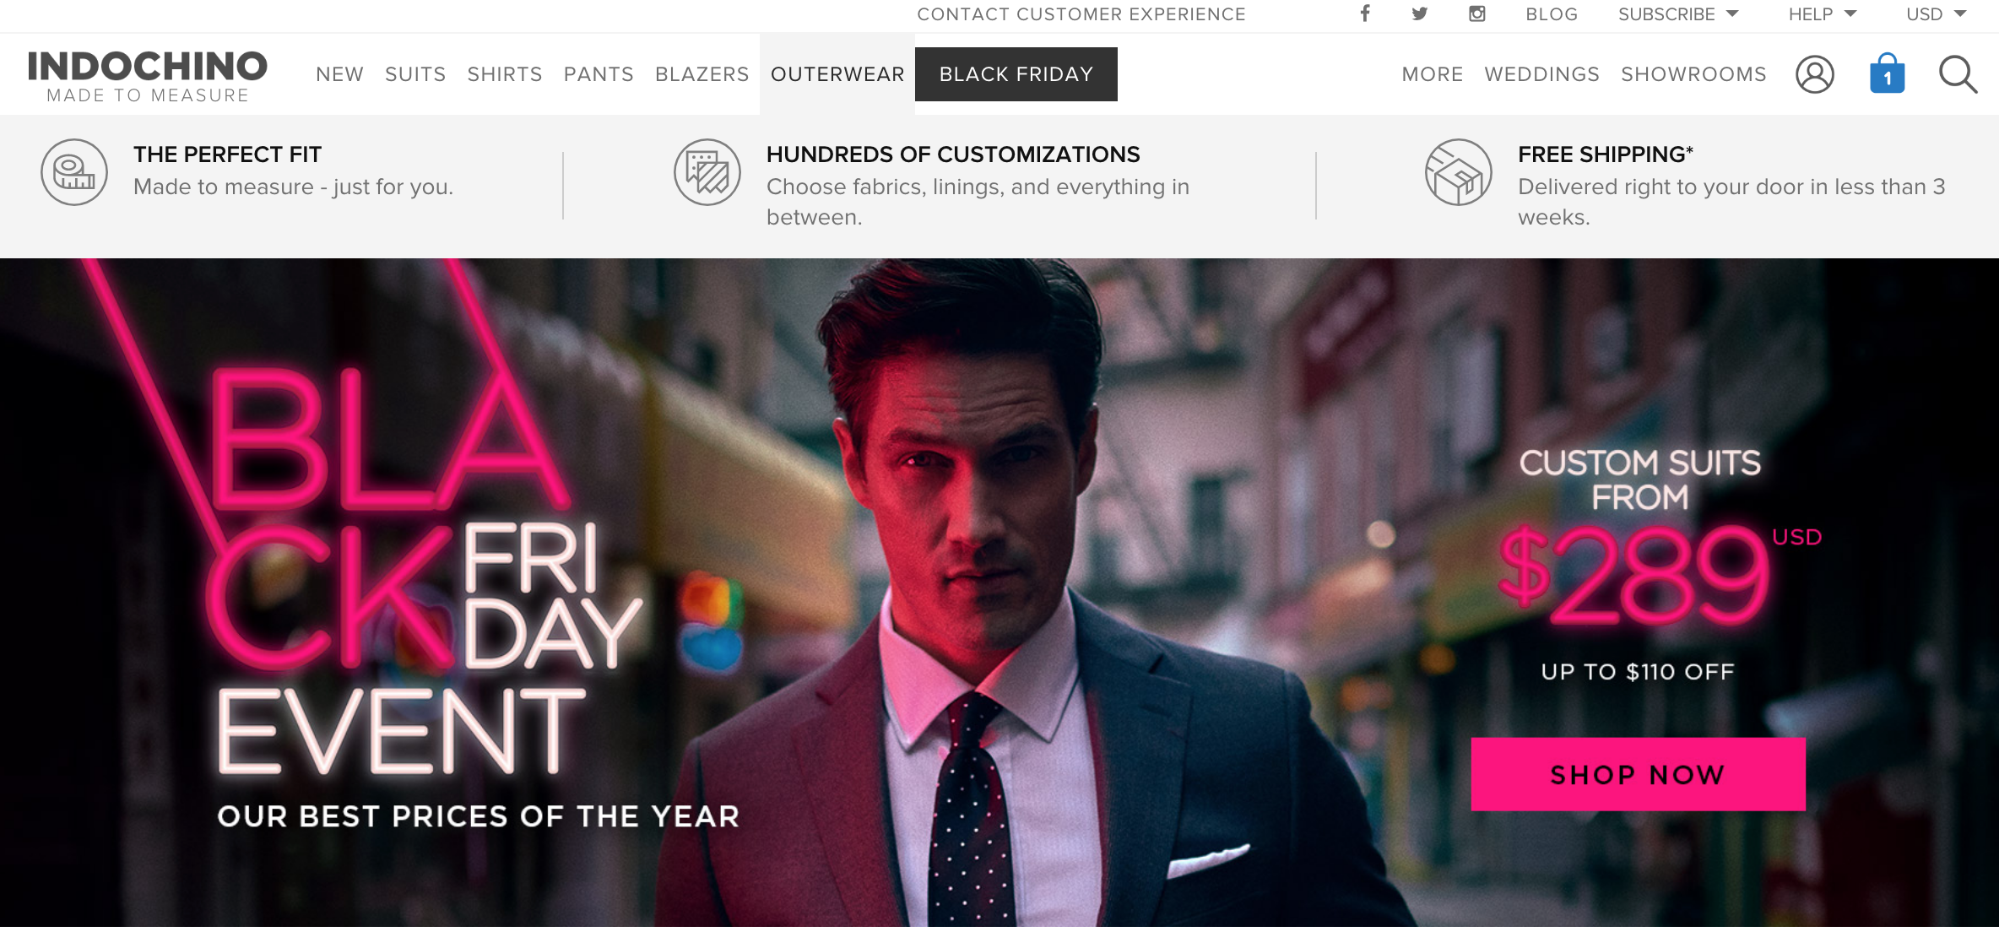Click the Indochino logo
This screenshot has height=944, width=1999.
(147, 76)
